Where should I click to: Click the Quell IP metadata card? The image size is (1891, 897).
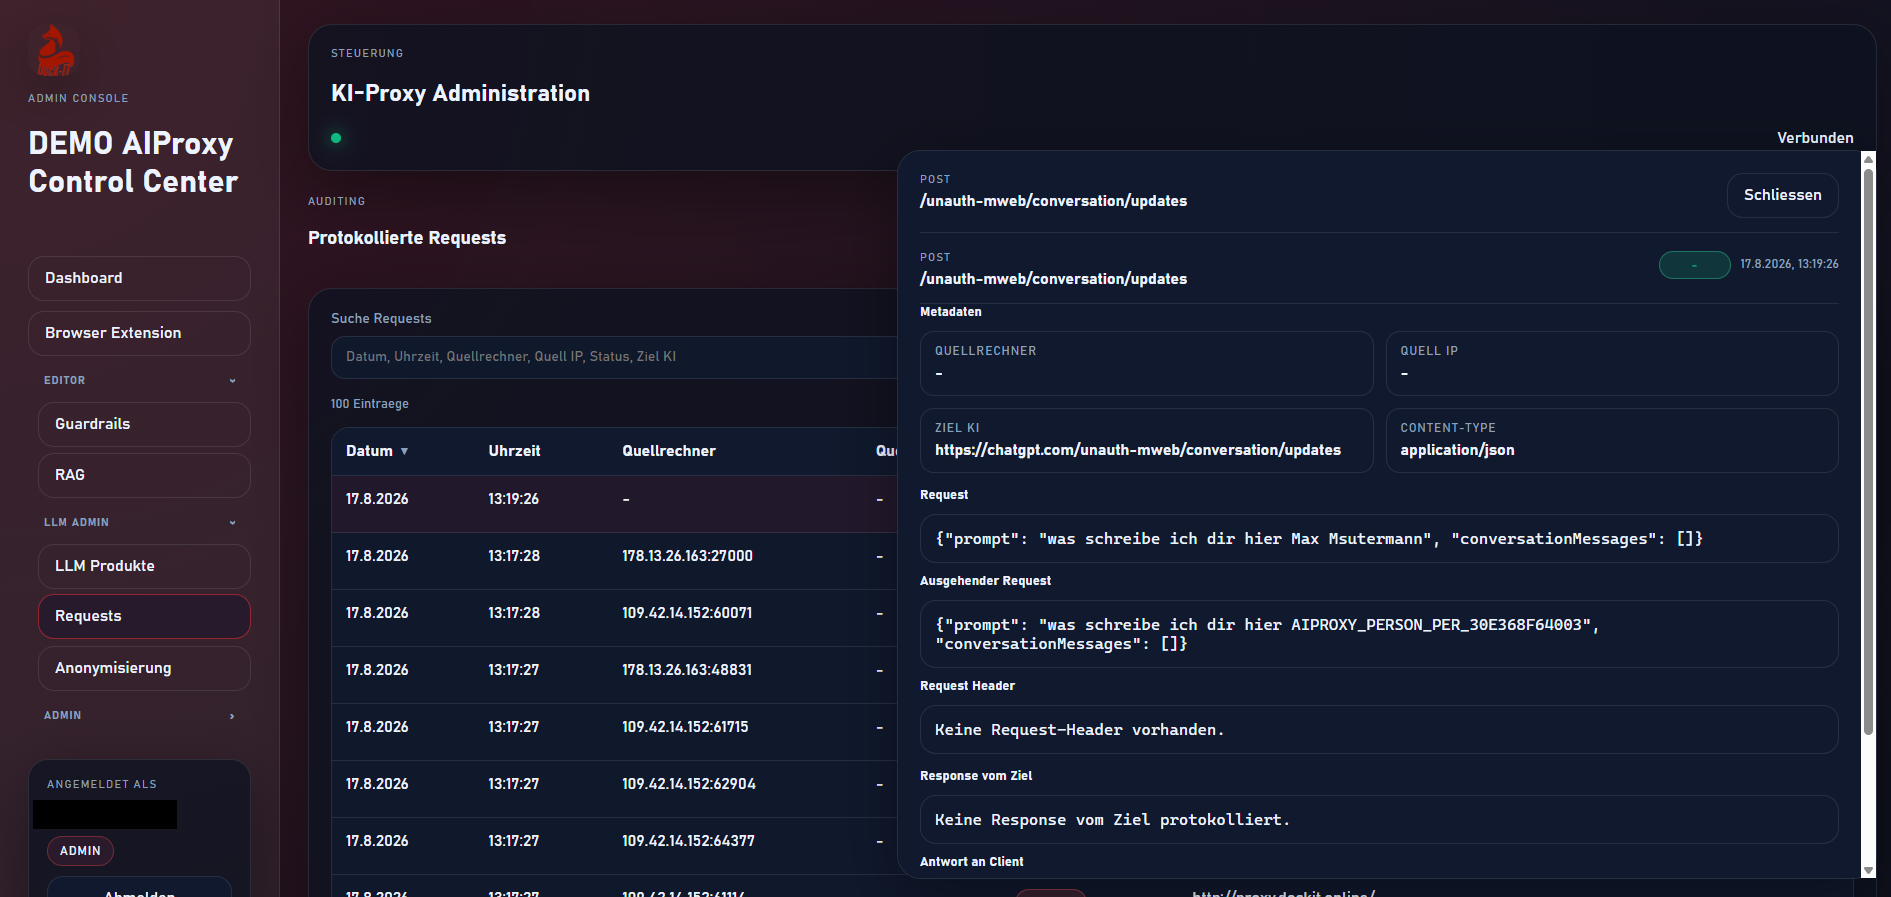pos(1612,363)
